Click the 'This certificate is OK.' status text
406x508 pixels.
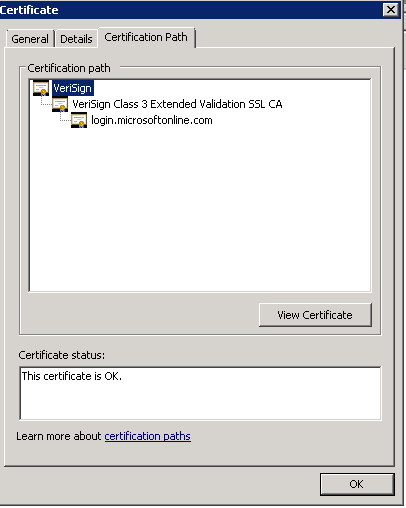point(72,376)
